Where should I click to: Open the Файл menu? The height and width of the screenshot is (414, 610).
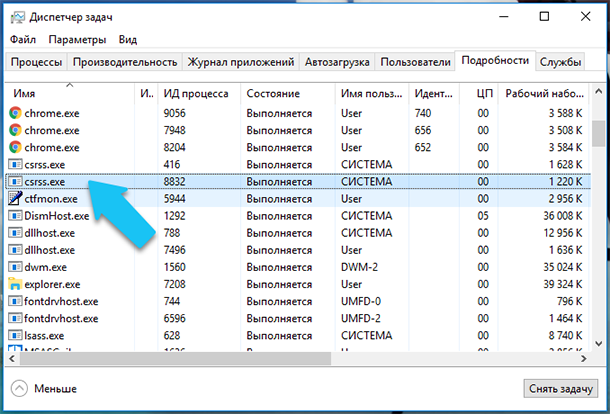pyautogui.click(x=23, y=40)
